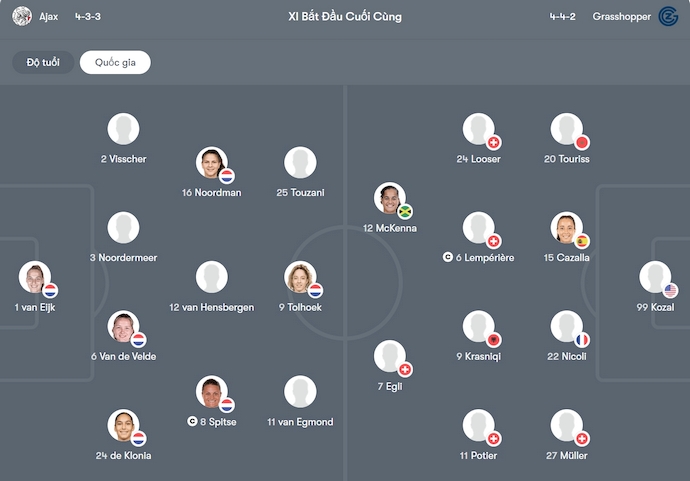
Task: Open the Ajax team name link
Action: pos(49,16)
